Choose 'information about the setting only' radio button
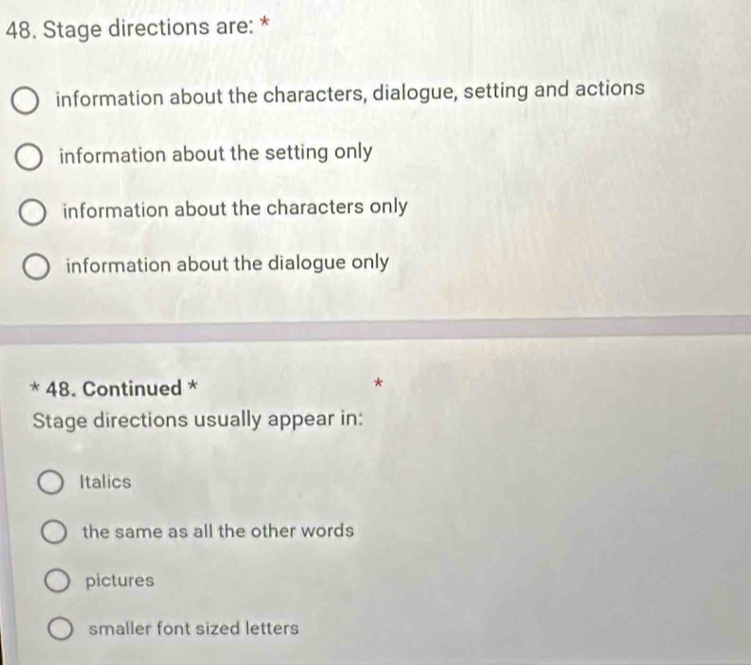The width and height of the screenshot is (751, 665). pyautogui.click(x=30, y=157)
